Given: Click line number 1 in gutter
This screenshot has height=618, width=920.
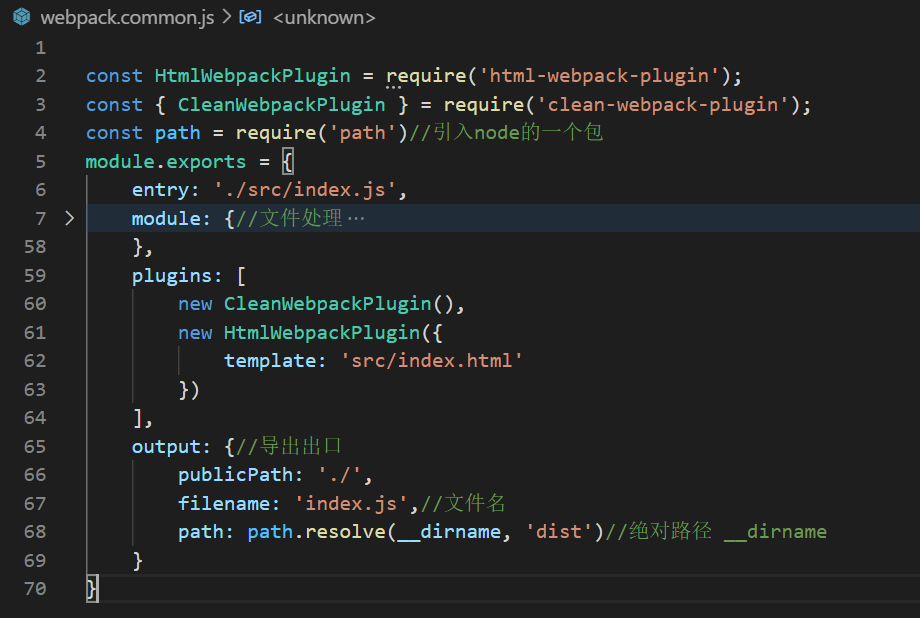Looking at the screenshot, I should coord(40,48).
